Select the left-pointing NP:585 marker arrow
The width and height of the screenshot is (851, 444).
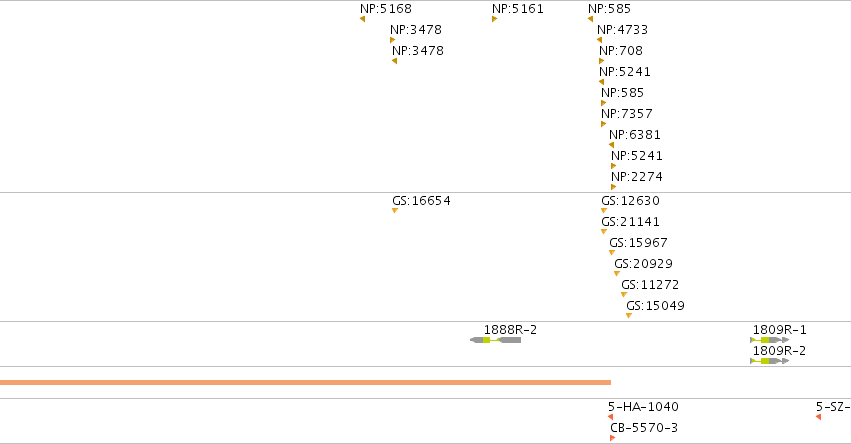point(590,20)
